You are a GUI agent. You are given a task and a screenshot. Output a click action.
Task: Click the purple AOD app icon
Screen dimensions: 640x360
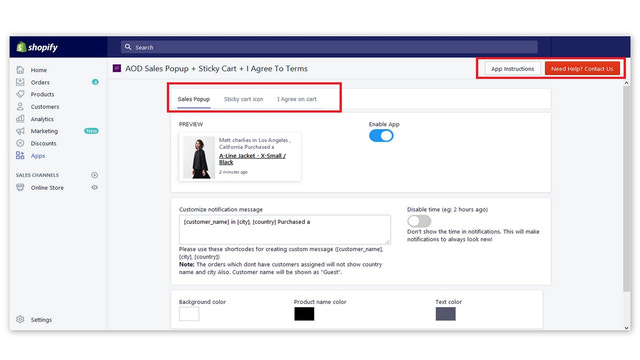117,68
